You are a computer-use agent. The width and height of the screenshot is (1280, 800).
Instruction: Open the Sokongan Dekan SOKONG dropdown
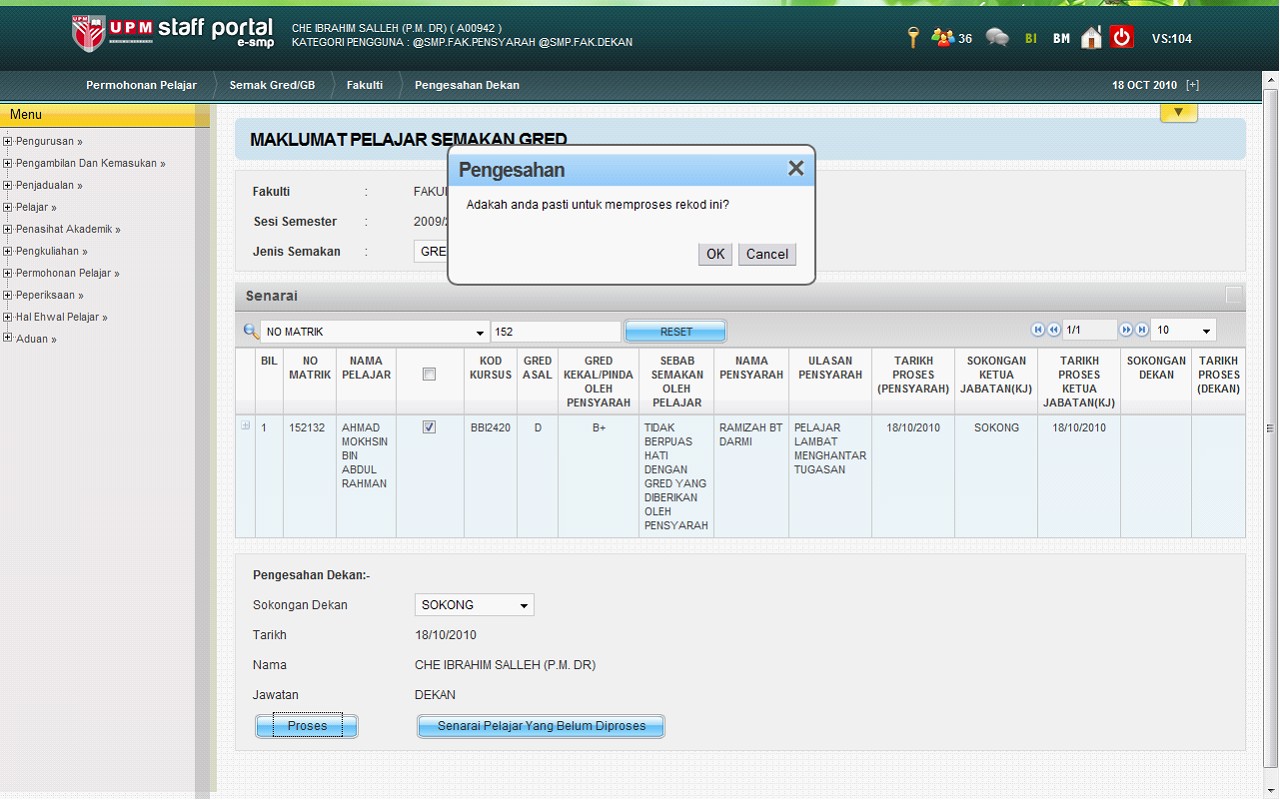pyautogui.click(x=474, y=605)
